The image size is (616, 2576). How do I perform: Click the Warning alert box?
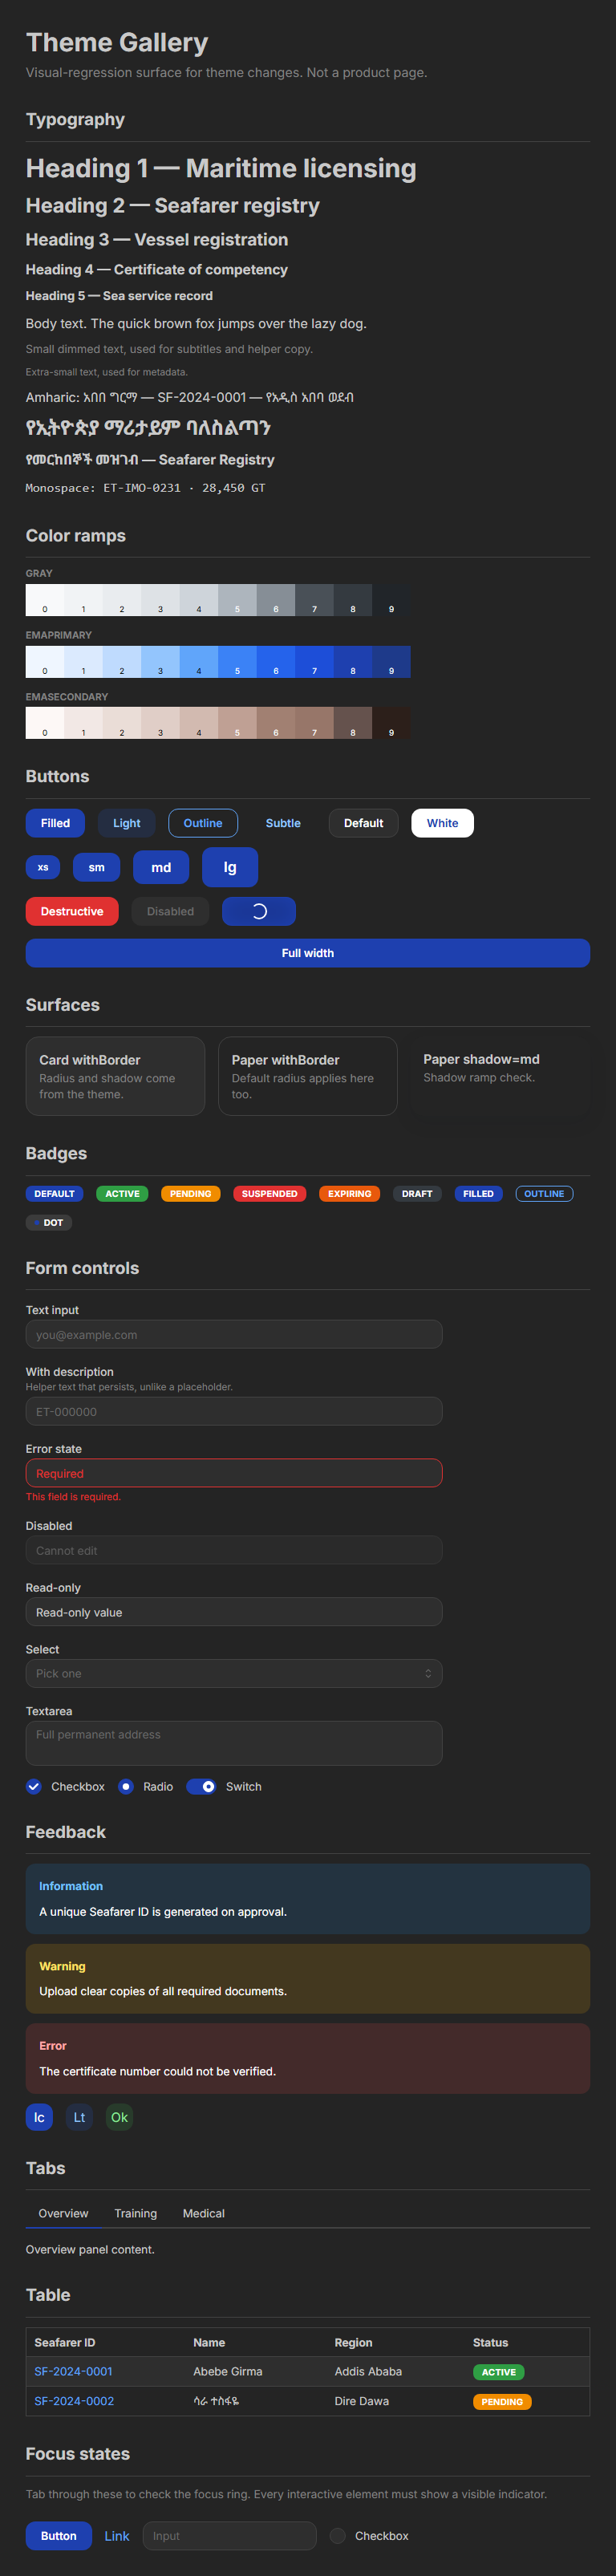pyautogui.click(x=308, y=1978)
